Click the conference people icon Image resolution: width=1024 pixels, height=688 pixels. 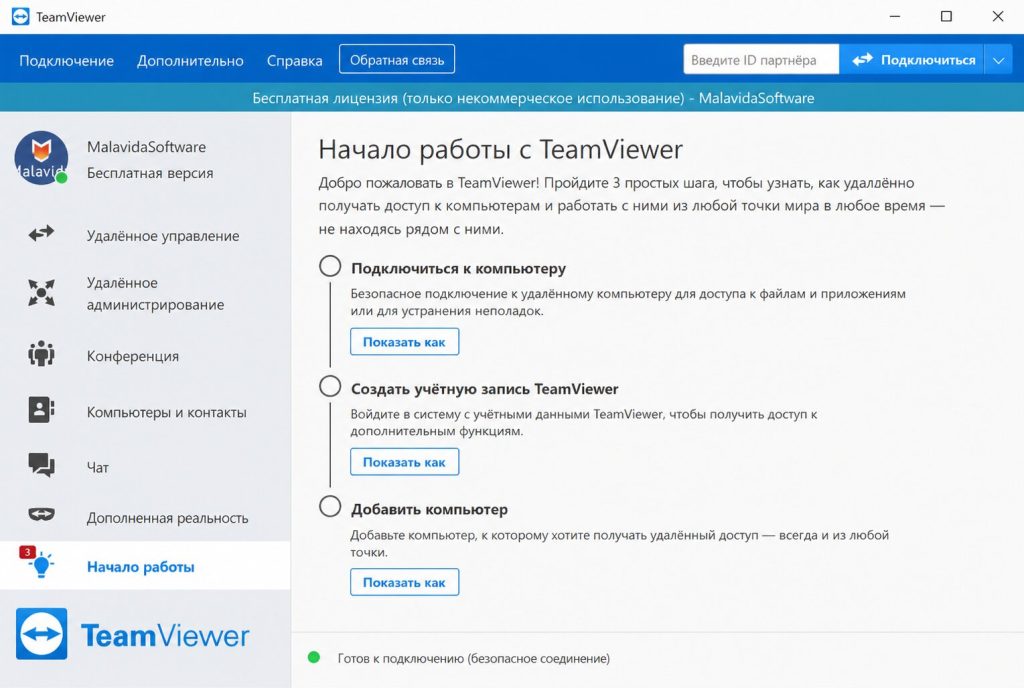[x=41, y=354]
